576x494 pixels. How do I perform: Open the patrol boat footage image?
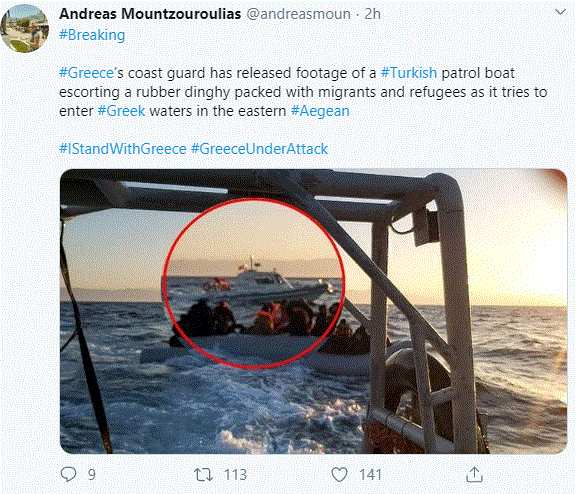(313, 311)
